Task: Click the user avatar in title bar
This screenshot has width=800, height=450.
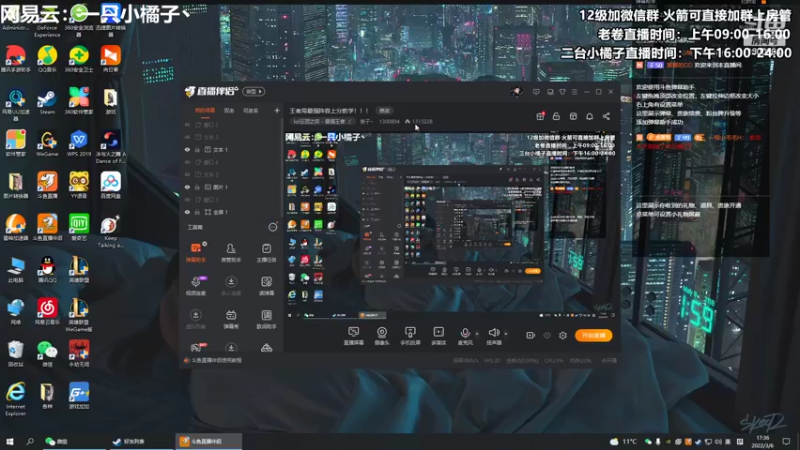Action: tap(516, 92)
